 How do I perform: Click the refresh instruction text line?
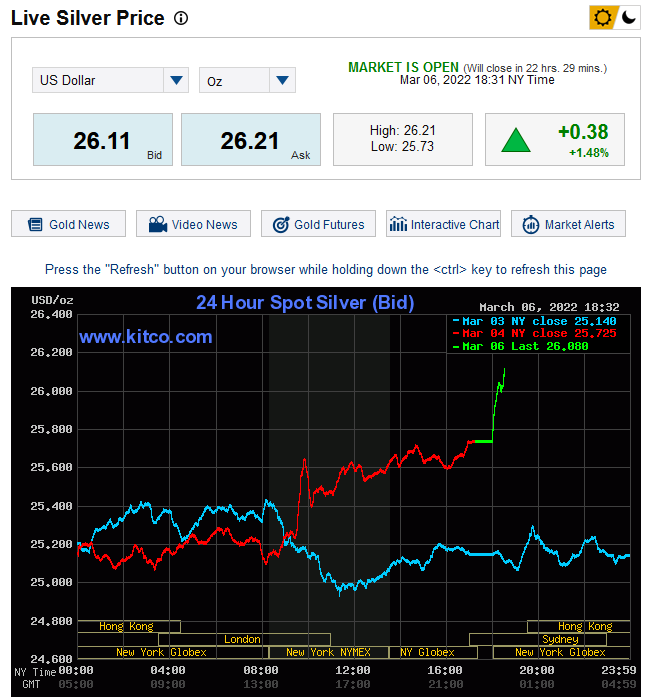click(x=326, y=270)
